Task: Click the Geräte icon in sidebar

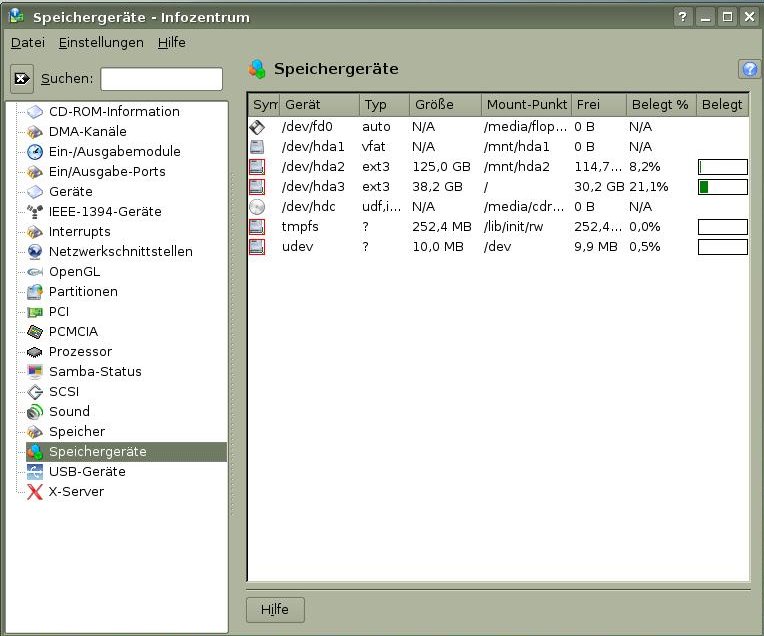Action: (35, 192)
